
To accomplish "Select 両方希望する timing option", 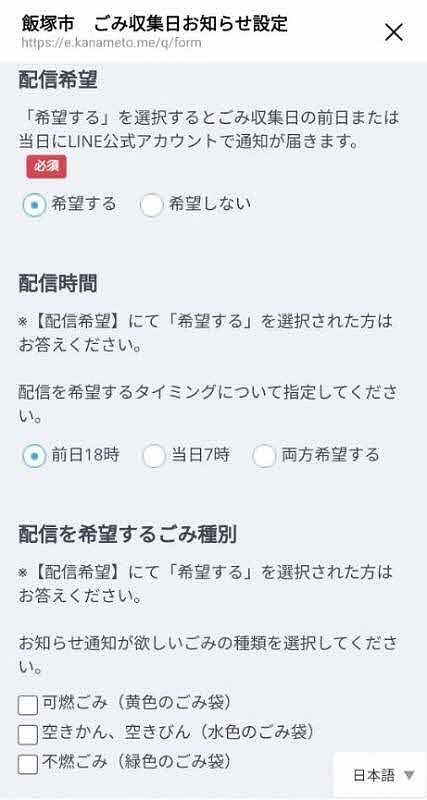I will pyautogui.click(x=264, y=456).
